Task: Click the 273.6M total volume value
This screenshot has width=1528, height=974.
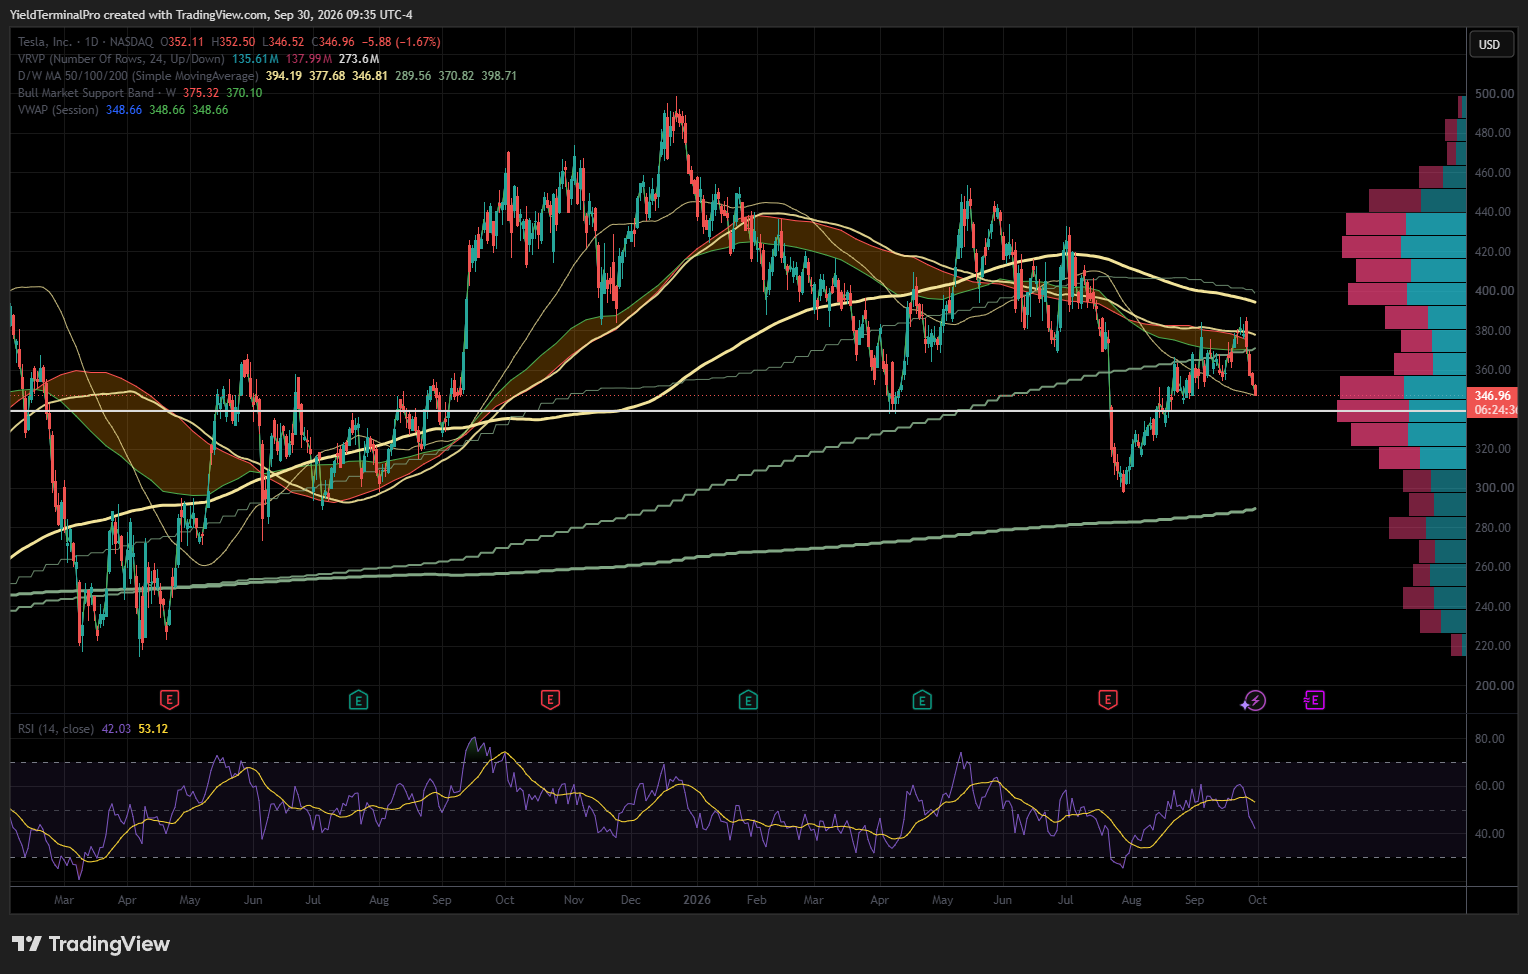Action: pyautogui.click(x=359, y=59)
